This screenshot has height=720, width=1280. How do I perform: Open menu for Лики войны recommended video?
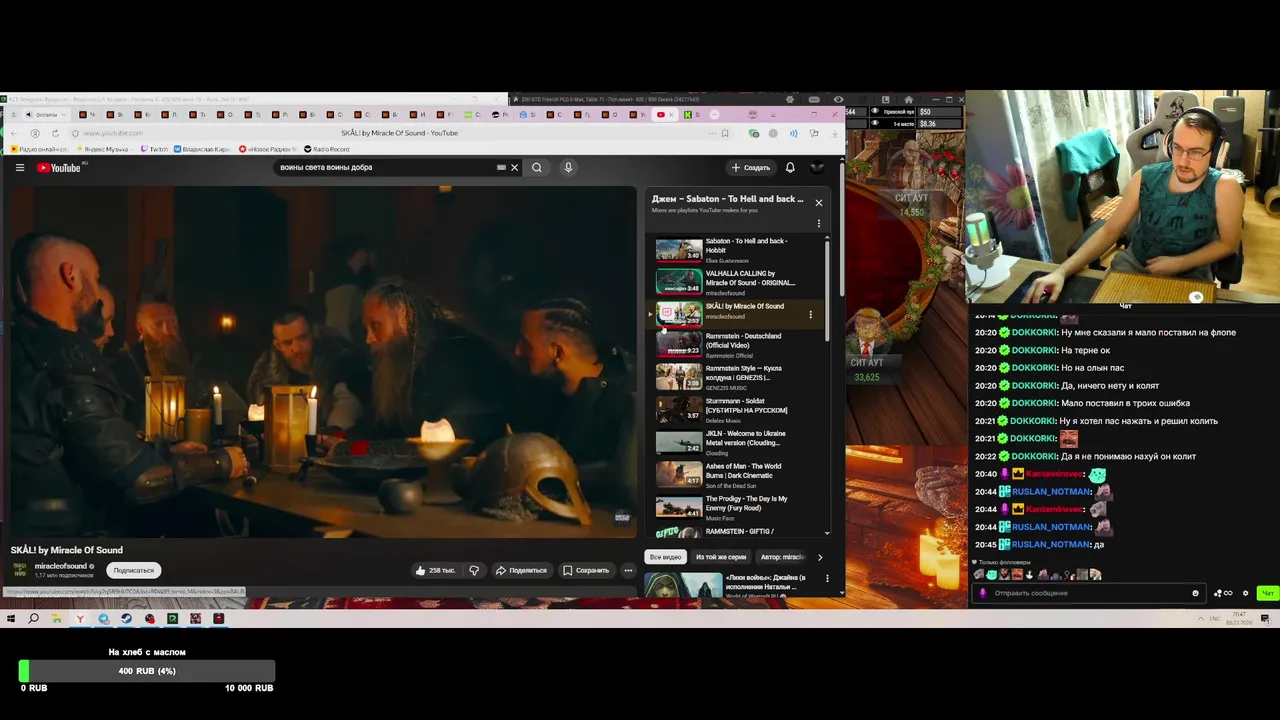click(x=827, y=578)
